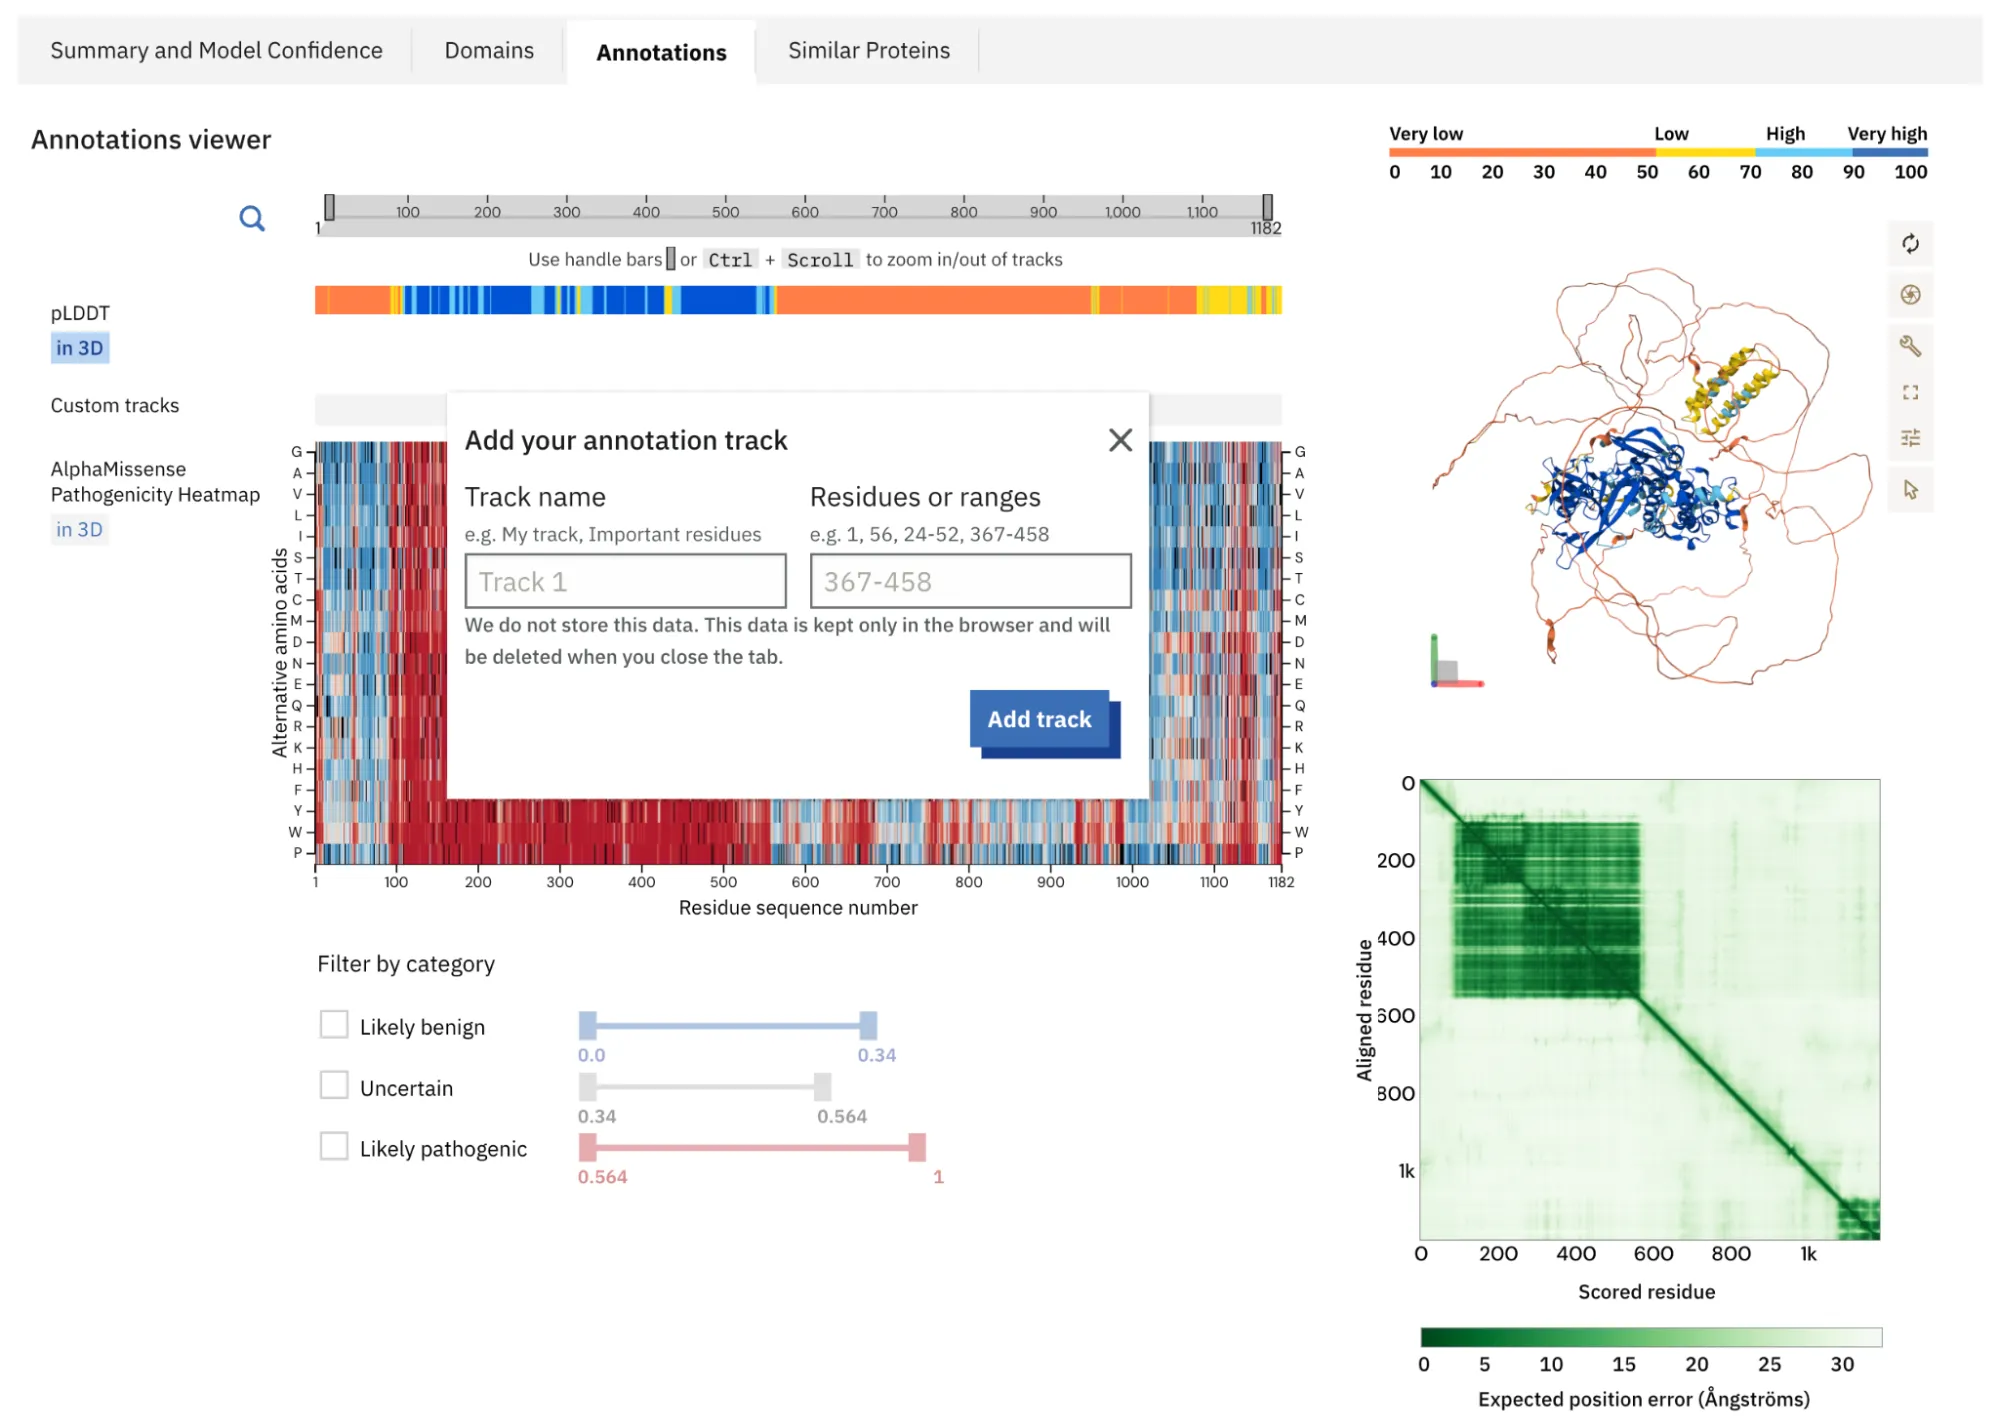Enable the Uncertain category checkbox
The image size is (1999, 1420).
[334, 1086]
